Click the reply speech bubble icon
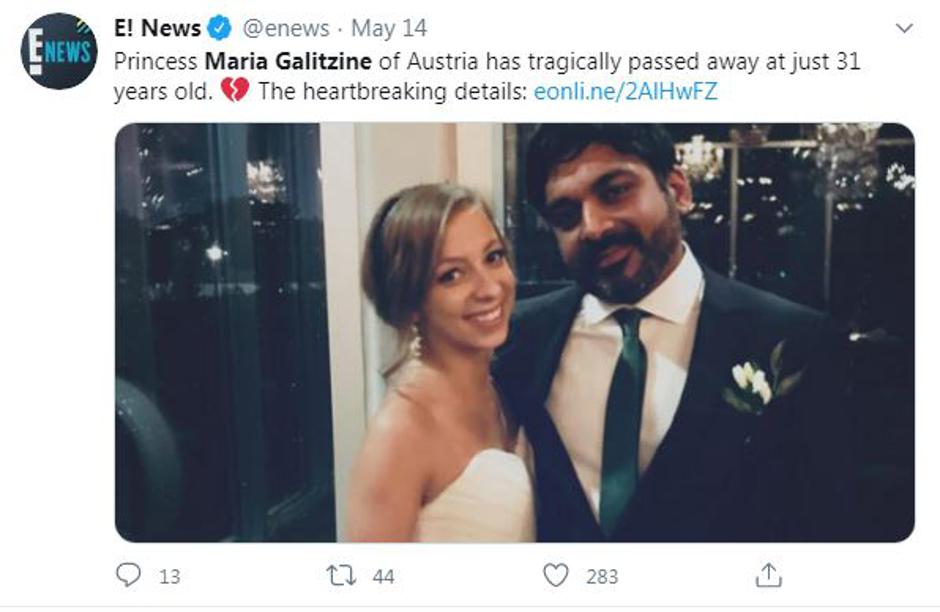 (x=128, y=575)
